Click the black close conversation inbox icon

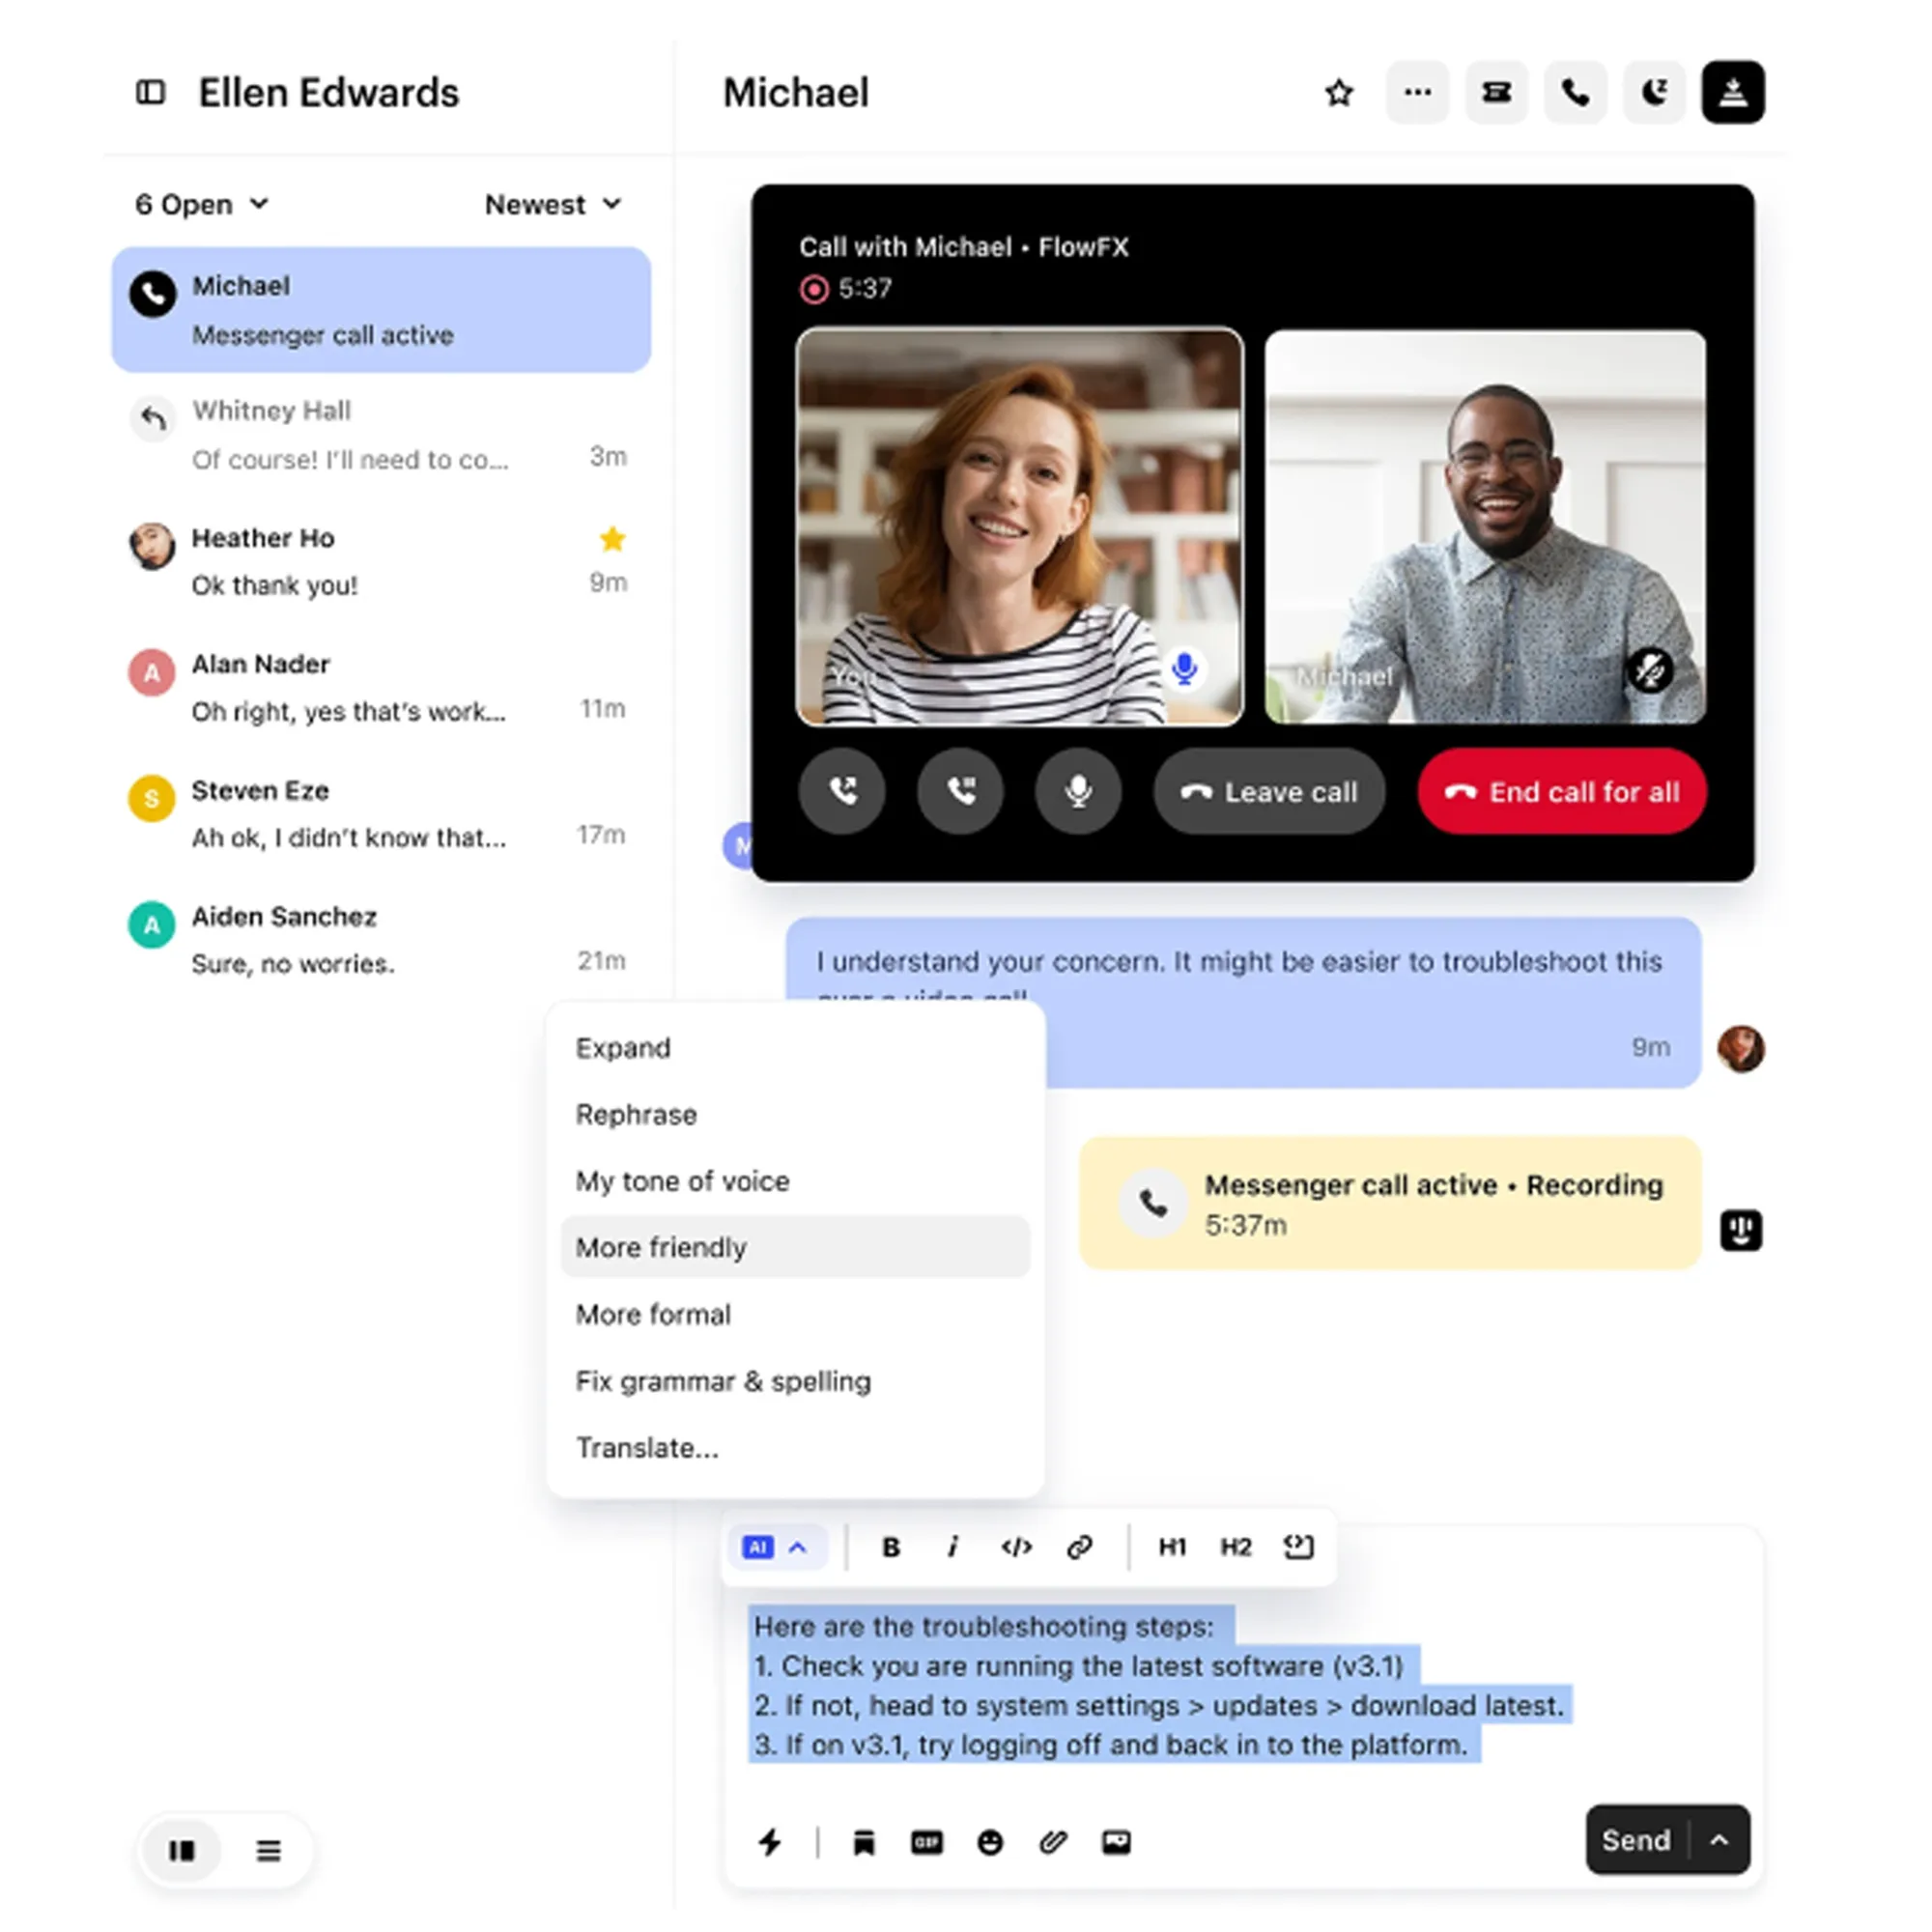(x=1733, y=93)
